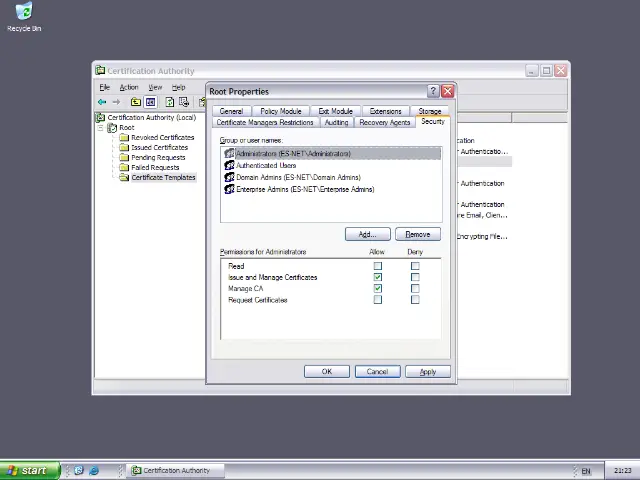Open the Start menu
The image size is (640, 480).
pyautogui.click(x=30, y=471)
